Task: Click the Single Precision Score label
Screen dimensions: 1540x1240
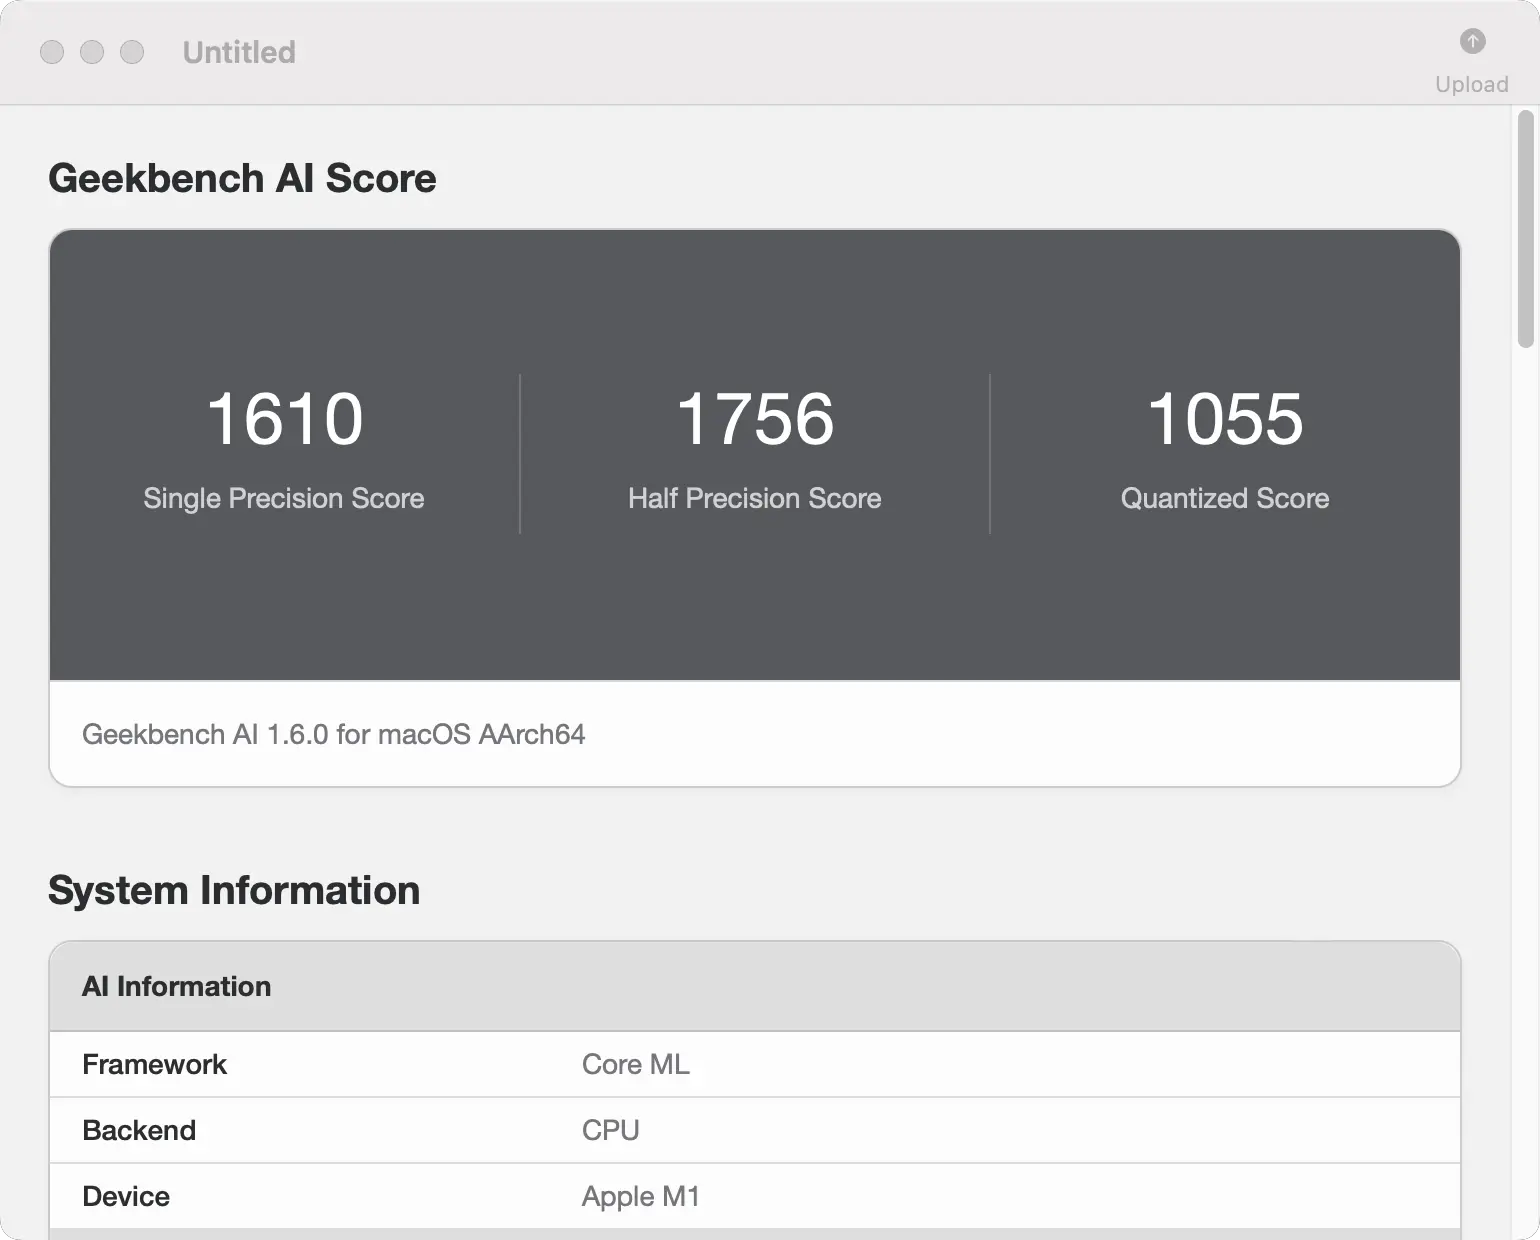Action: pos(284,498)
